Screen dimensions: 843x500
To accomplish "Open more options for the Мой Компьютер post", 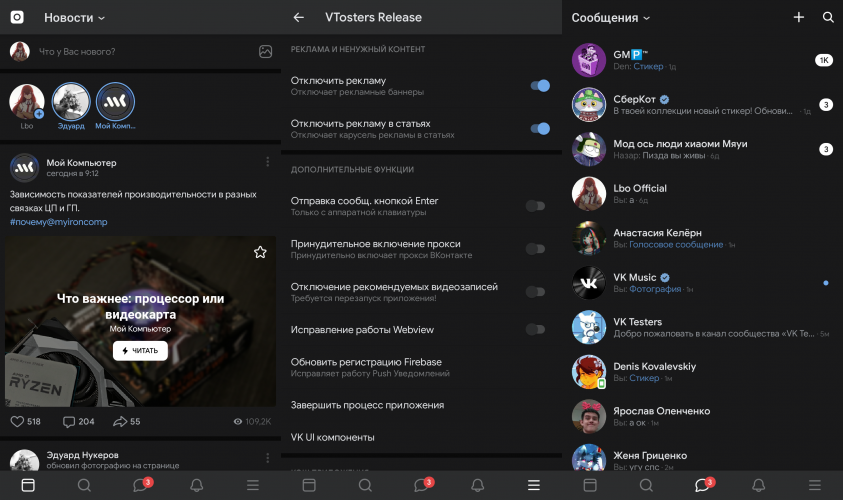I will pyautogui.click(x=267, y=162).
